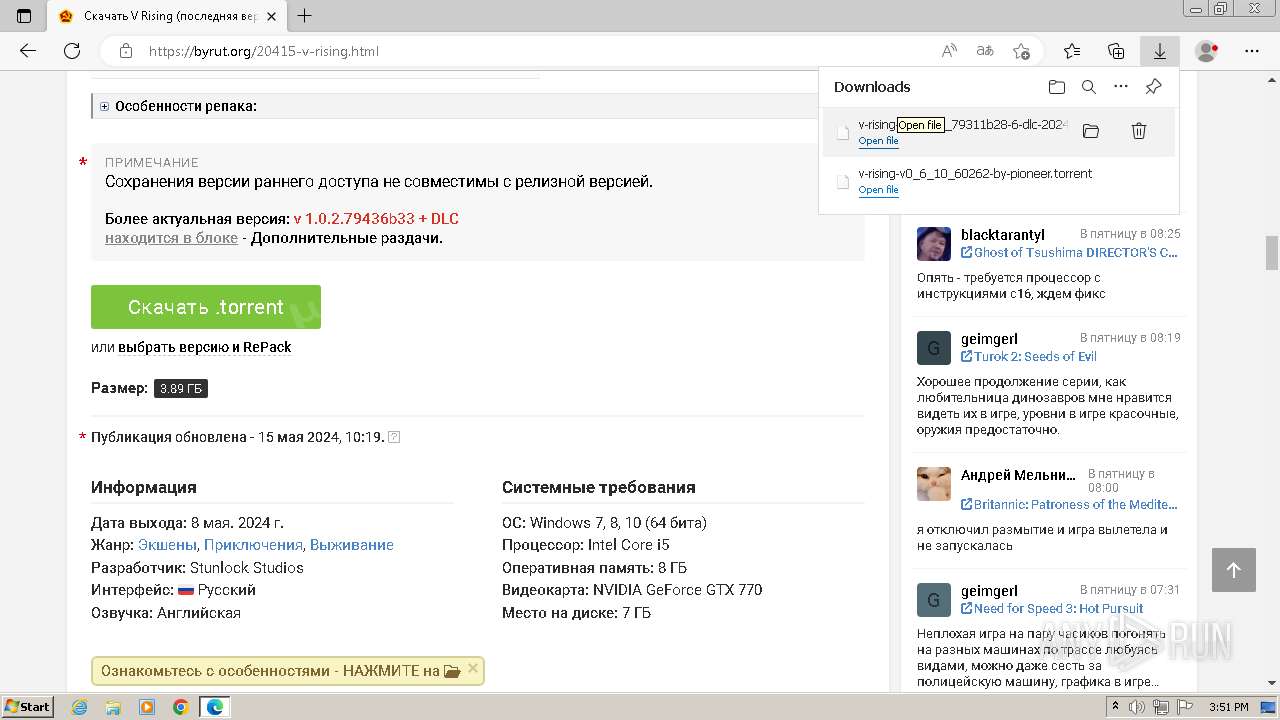1280x720 pixels.
Task: Pin the Downloads panel
Action: point(1153,87)
